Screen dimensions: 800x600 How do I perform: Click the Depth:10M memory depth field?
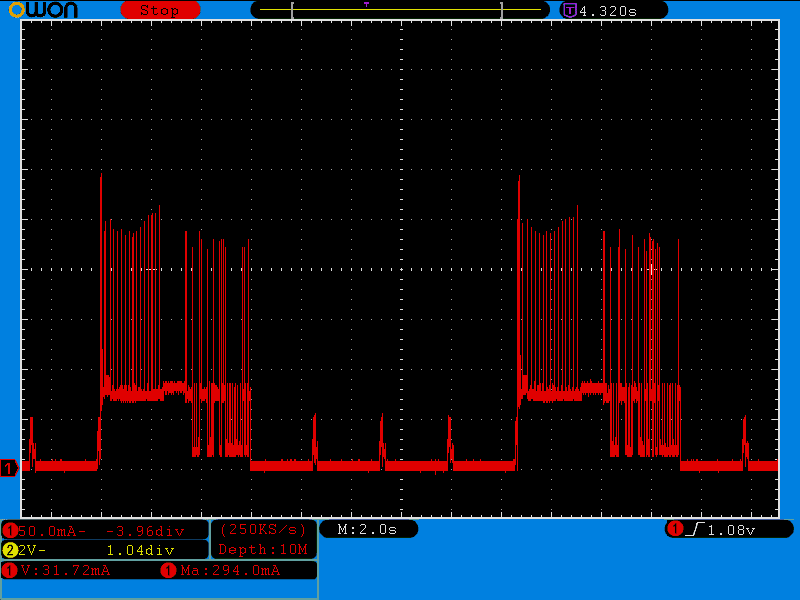(264, 549)
